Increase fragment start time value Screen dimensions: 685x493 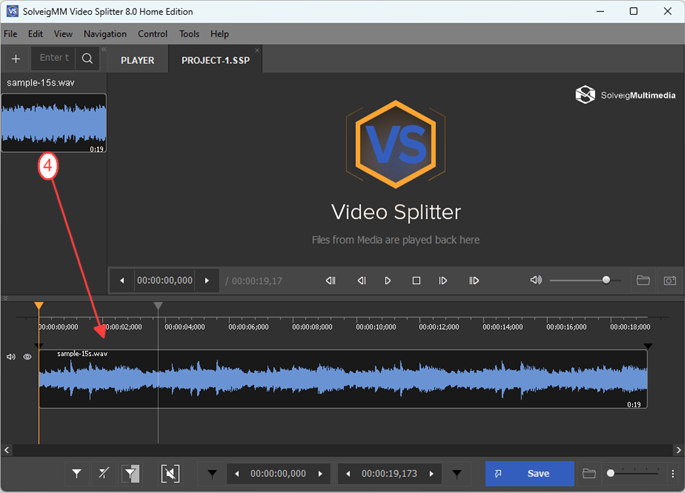(x=320, y=474)
